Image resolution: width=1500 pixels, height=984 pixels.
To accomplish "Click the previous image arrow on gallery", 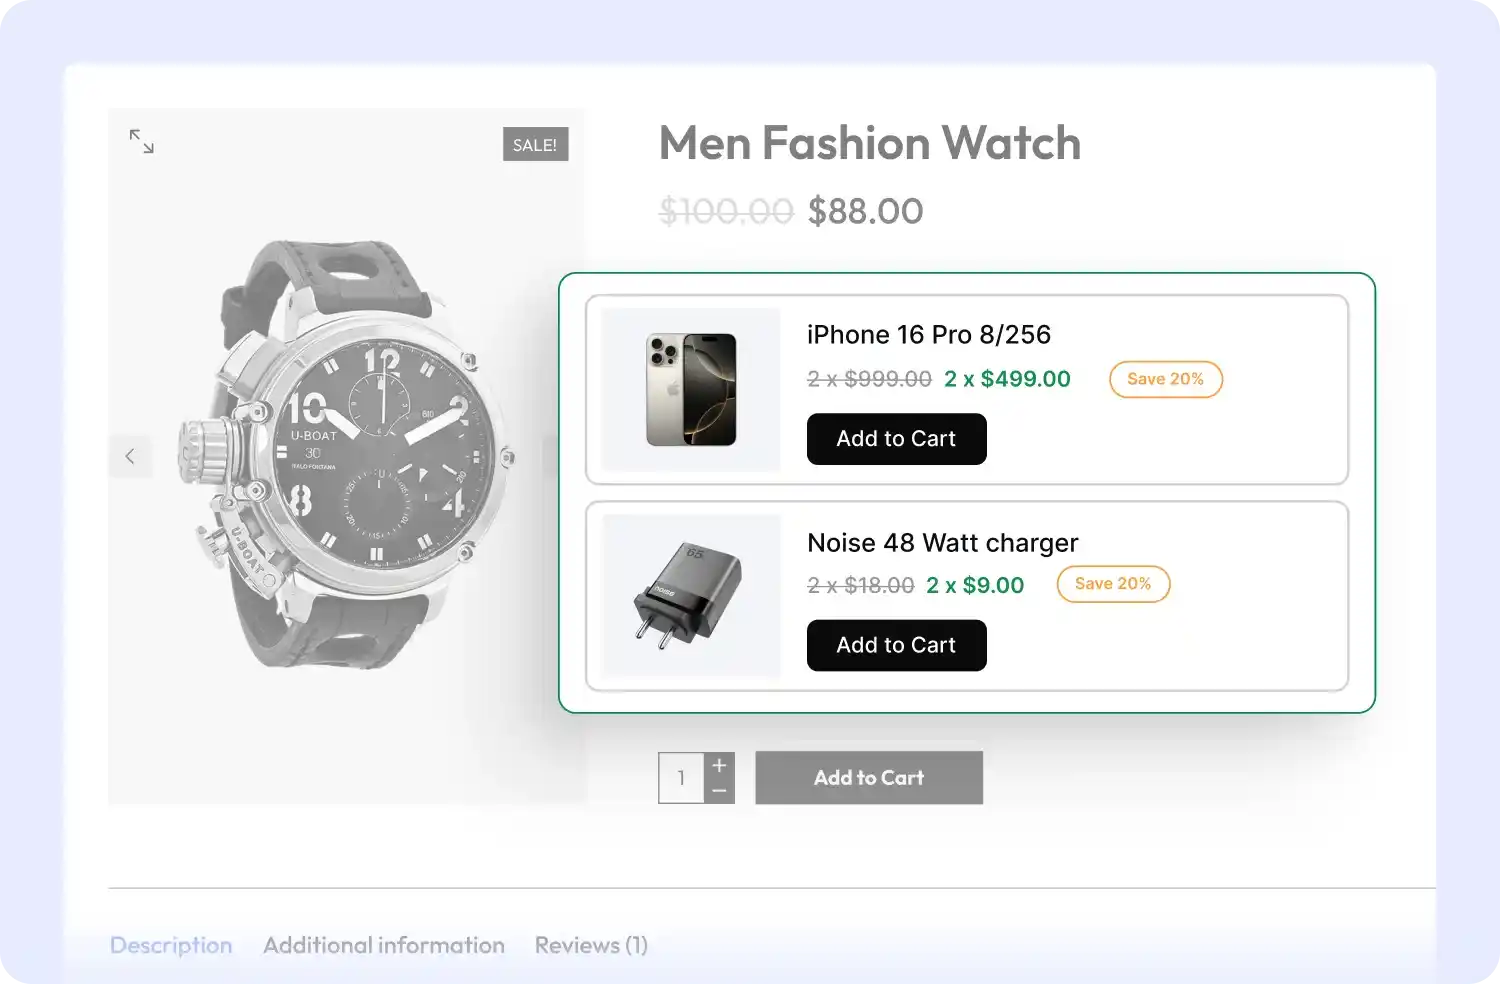I will coord(130,457).
